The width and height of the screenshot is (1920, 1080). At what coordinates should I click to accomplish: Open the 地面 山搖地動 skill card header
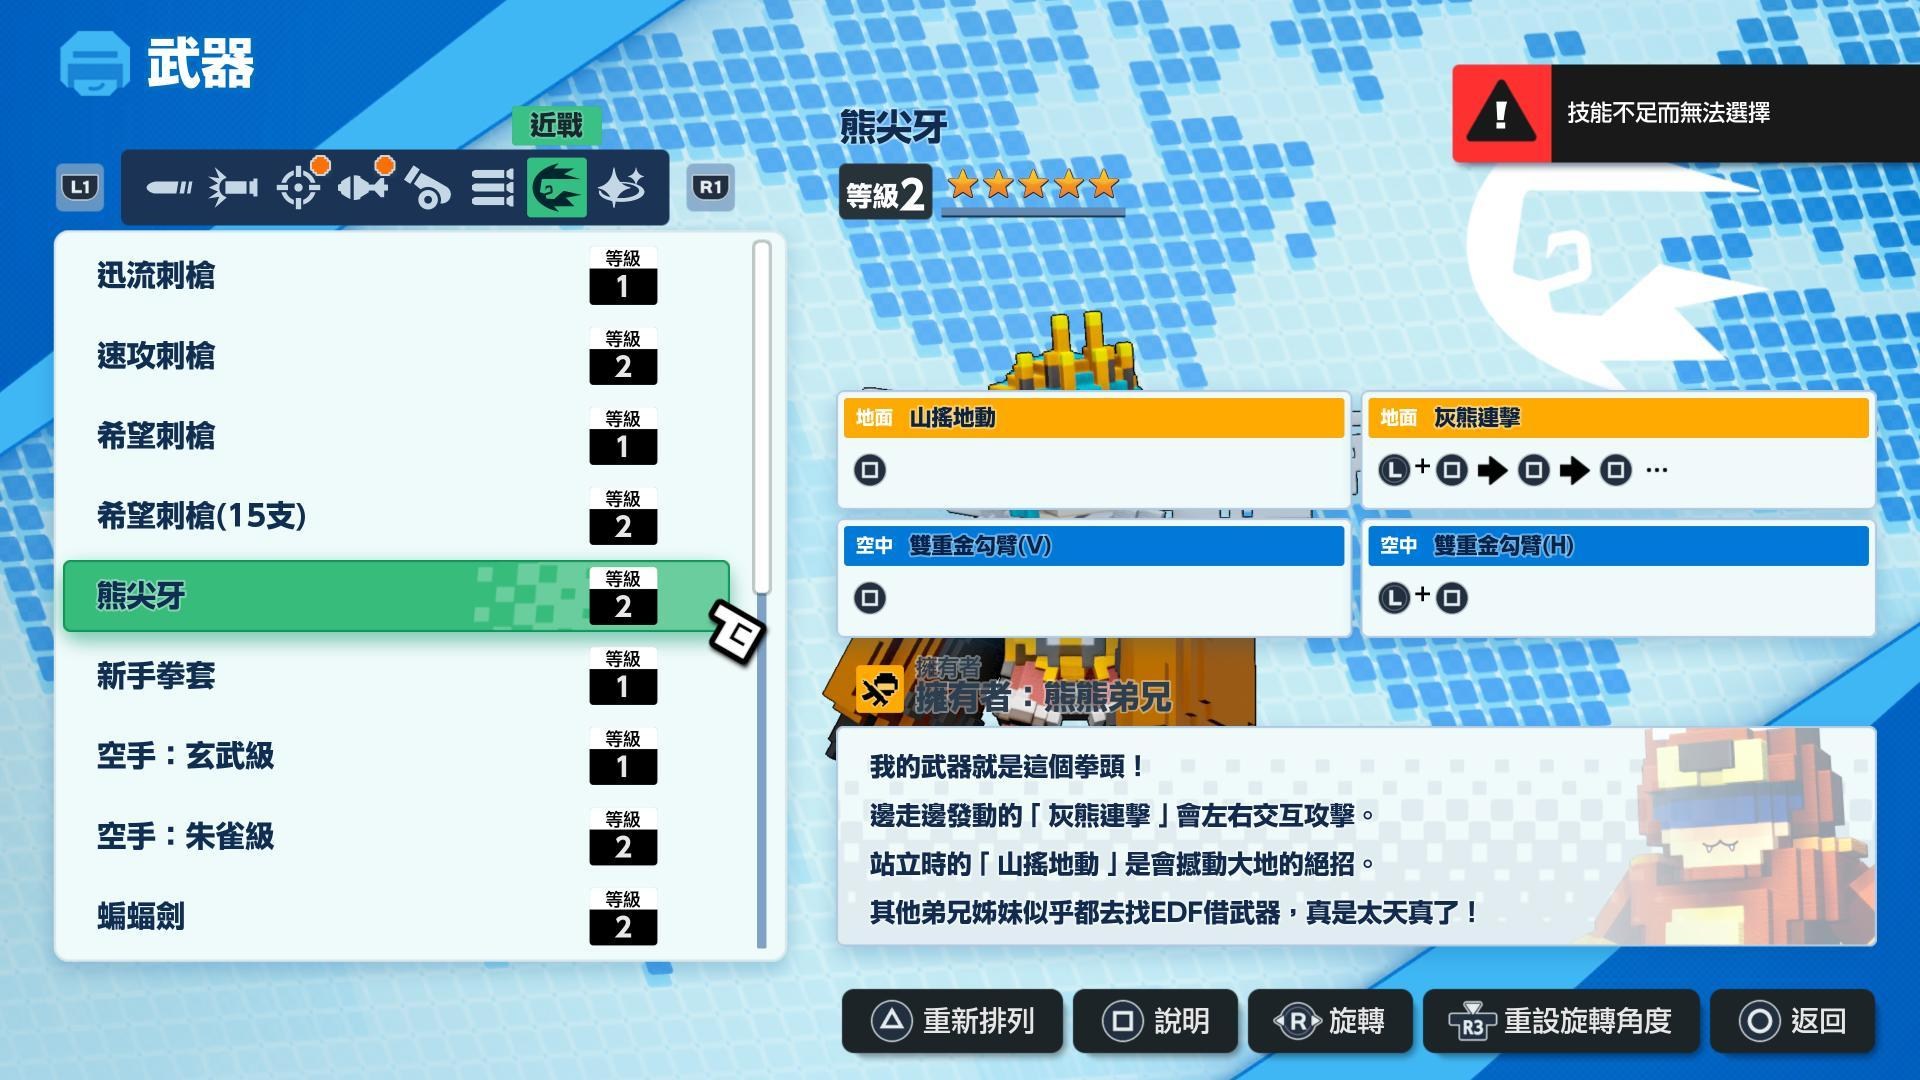click(x=1093, y=417)
